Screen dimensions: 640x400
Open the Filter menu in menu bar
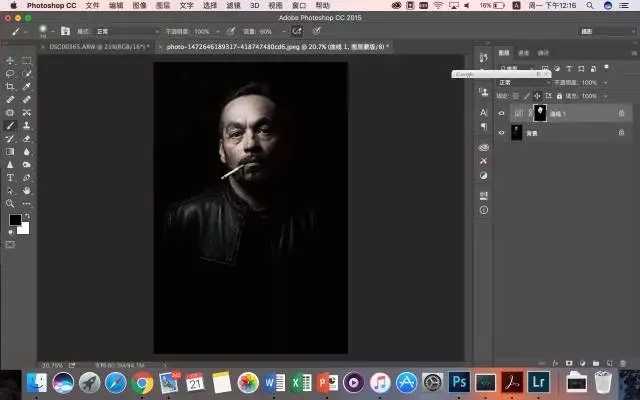[233, 5]
